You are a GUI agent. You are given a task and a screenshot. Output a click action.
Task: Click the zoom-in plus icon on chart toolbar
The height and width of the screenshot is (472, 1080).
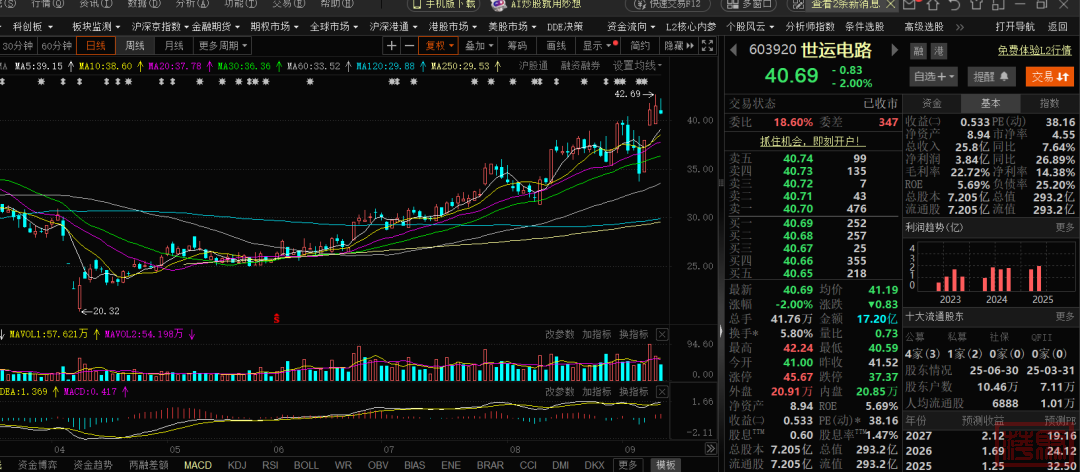[392, 45]
